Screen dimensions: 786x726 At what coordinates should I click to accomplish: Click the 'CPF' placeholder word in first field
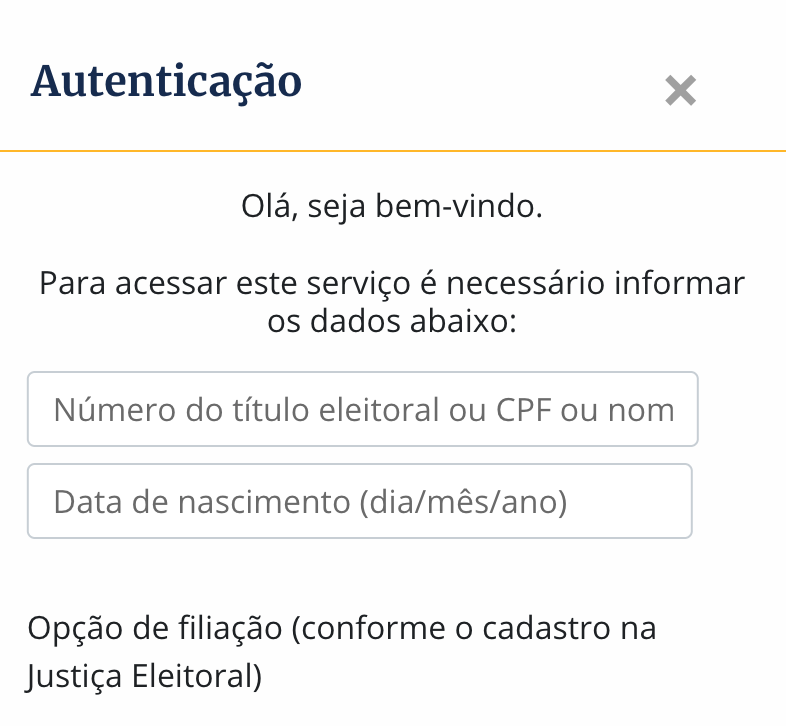[524, 409]
